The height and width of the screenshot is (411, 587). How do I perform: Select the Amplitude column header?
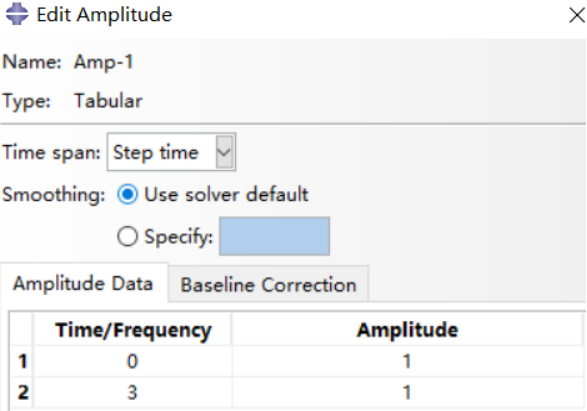coord(407,330)
